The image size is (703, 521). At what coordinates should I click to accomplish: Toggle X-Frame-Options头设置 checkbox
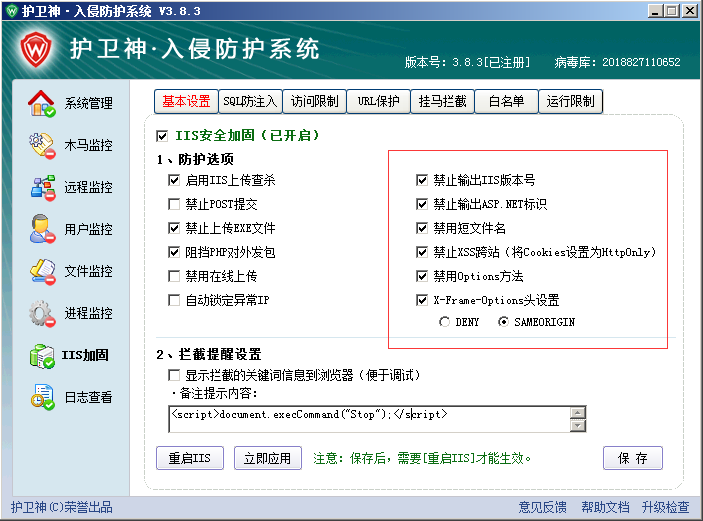point(422,300)
